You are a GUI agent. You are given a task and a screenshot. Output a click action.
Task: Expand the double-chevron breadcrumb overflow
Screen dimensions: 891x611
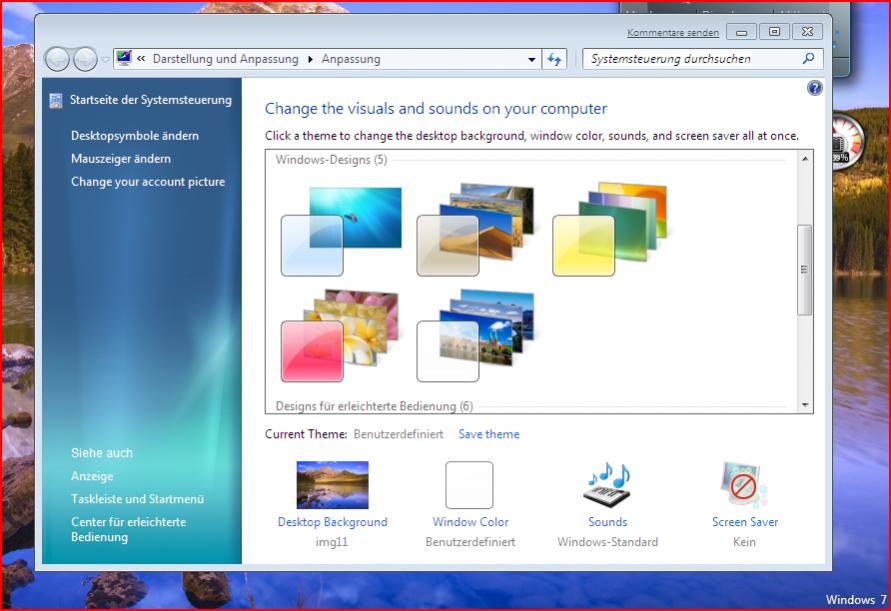tap(141, 59)
